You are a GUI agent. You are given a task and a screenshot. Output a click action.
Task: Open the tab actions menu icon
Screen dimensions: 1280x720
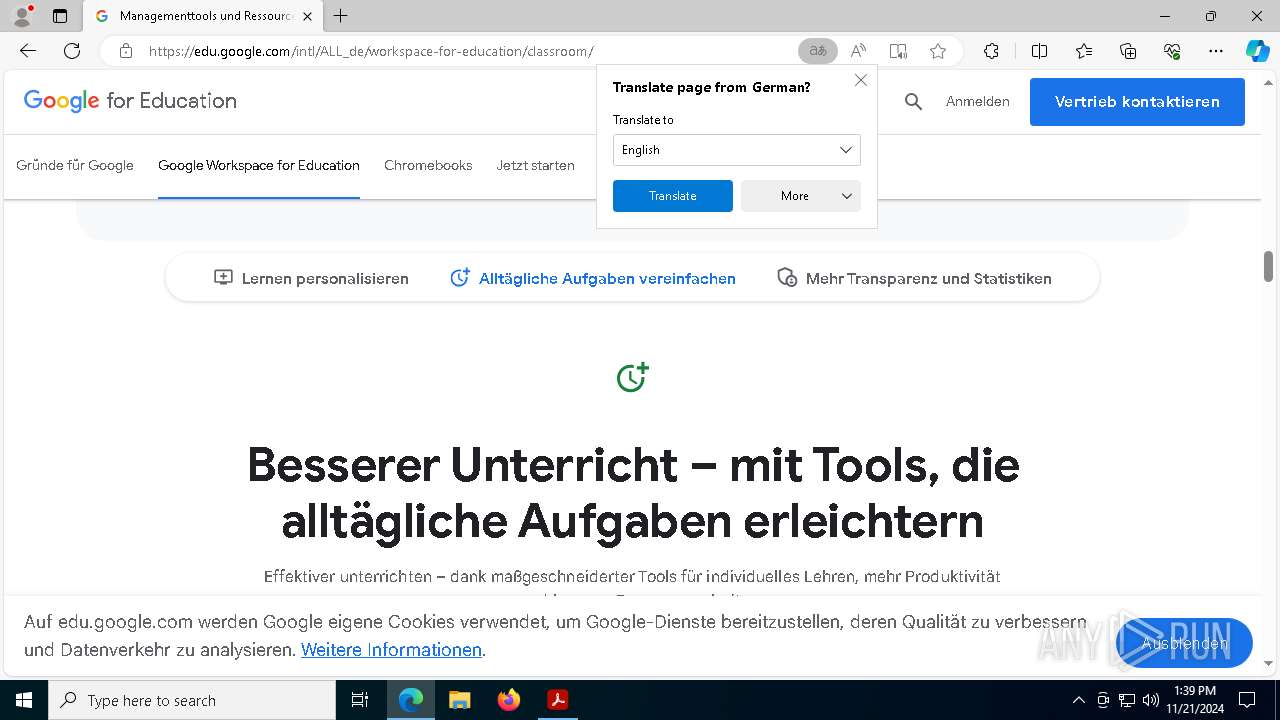click(x=60, y=16)
